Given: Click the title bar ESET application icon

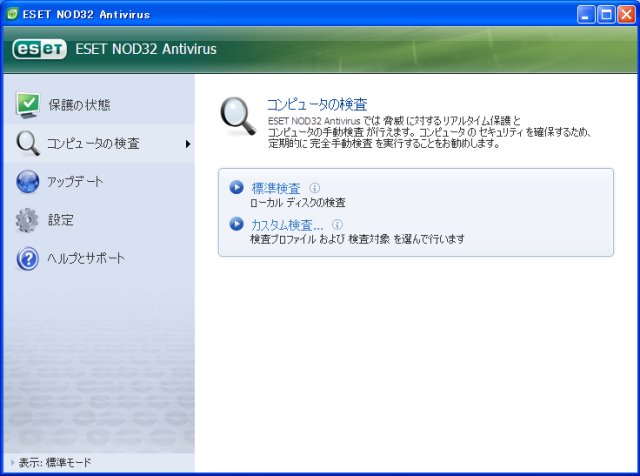Looking at the screenshot, I should coord(13,14).
